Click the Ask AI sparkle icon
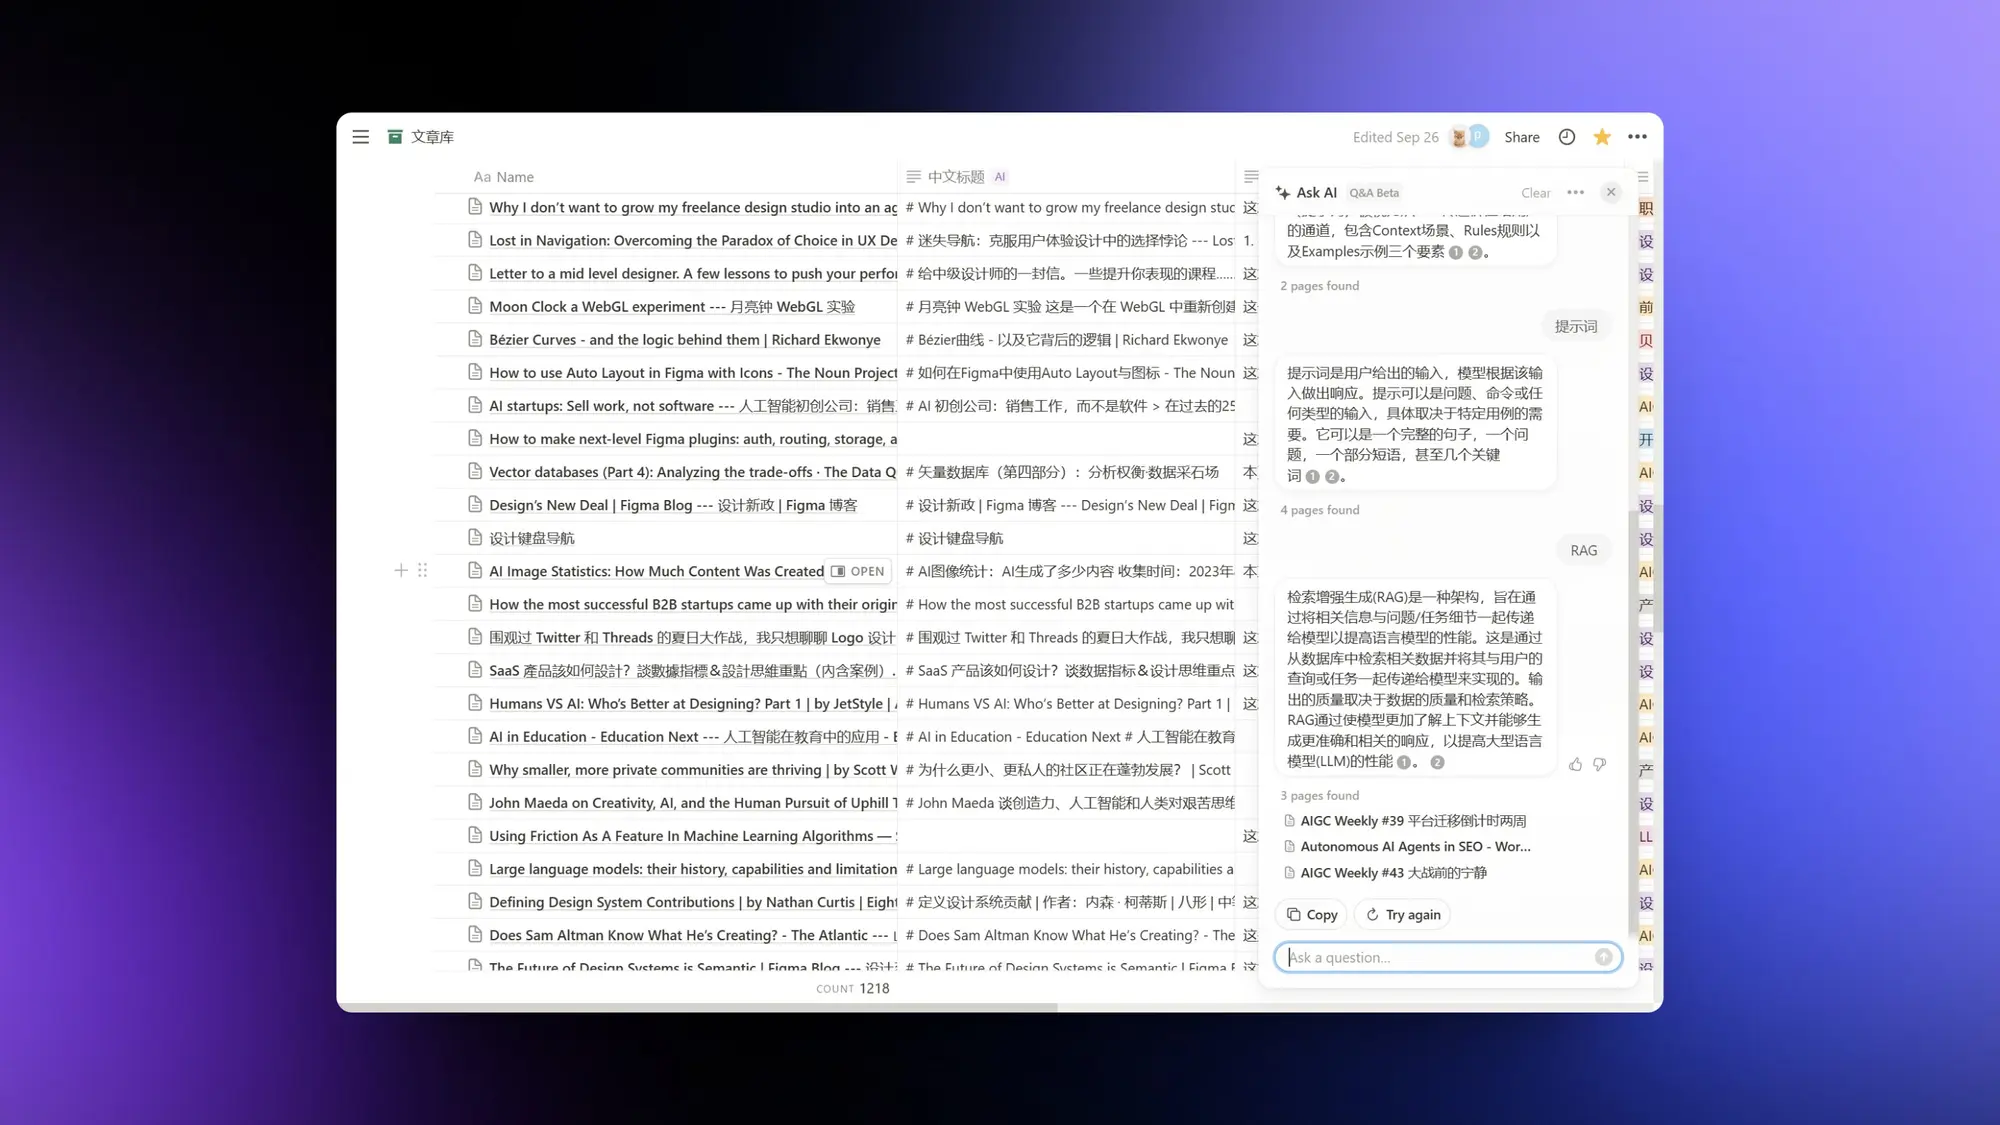2000x1125 pixels. coord(1283,192)
